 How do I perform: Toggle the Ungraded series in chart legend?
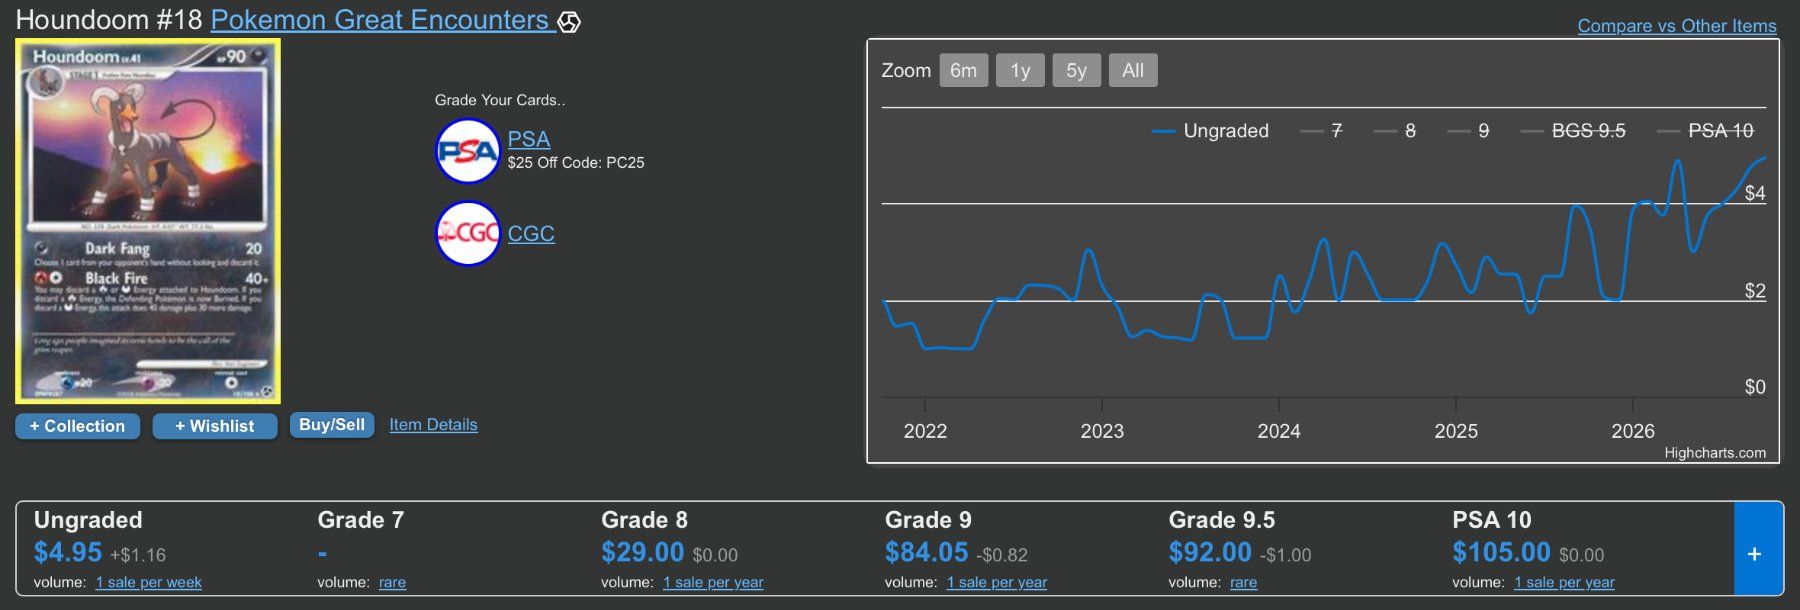[x=1210, y=131]
